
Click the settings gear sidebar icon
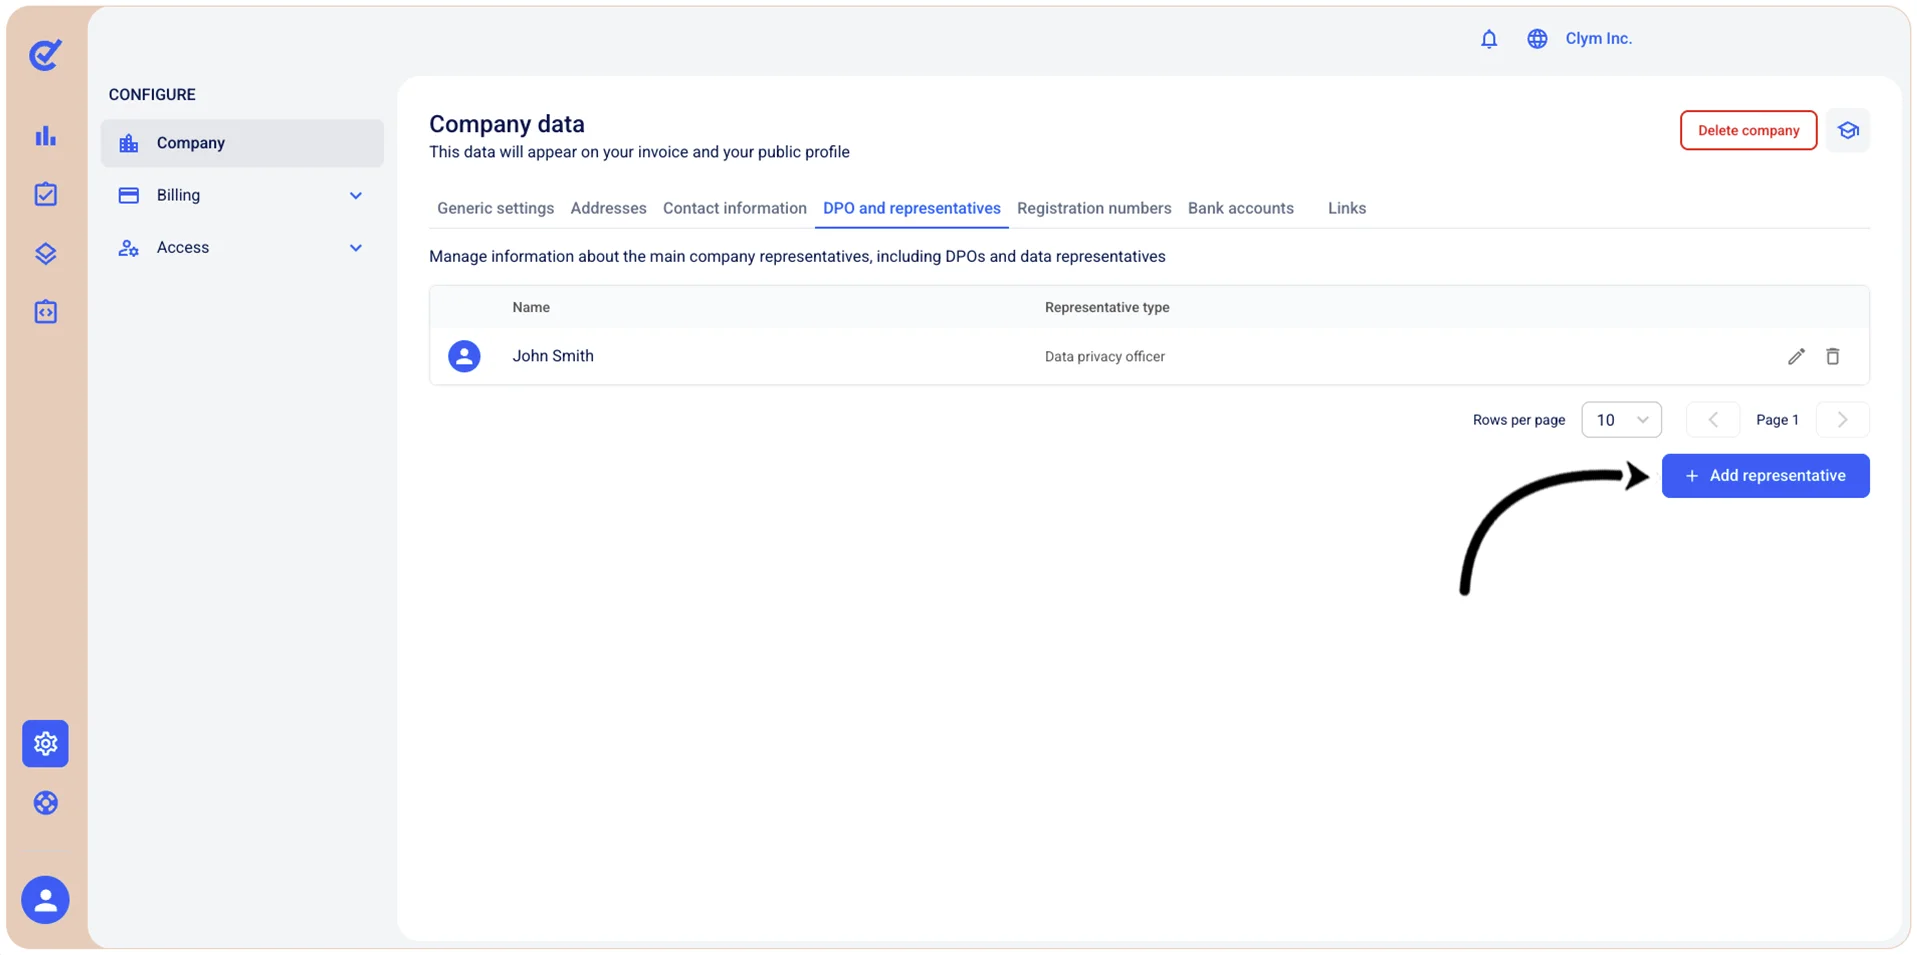pyautogui.click(x=45, y=743)
